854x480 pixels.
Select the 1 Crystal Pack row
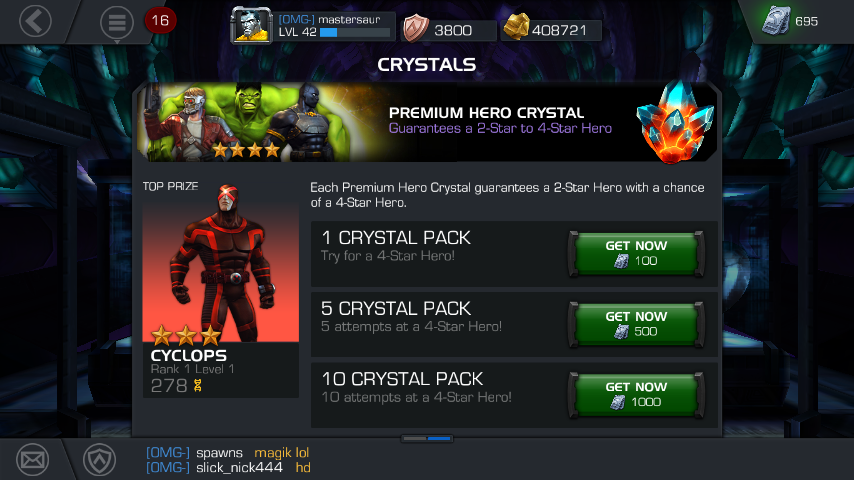(514, 254)
